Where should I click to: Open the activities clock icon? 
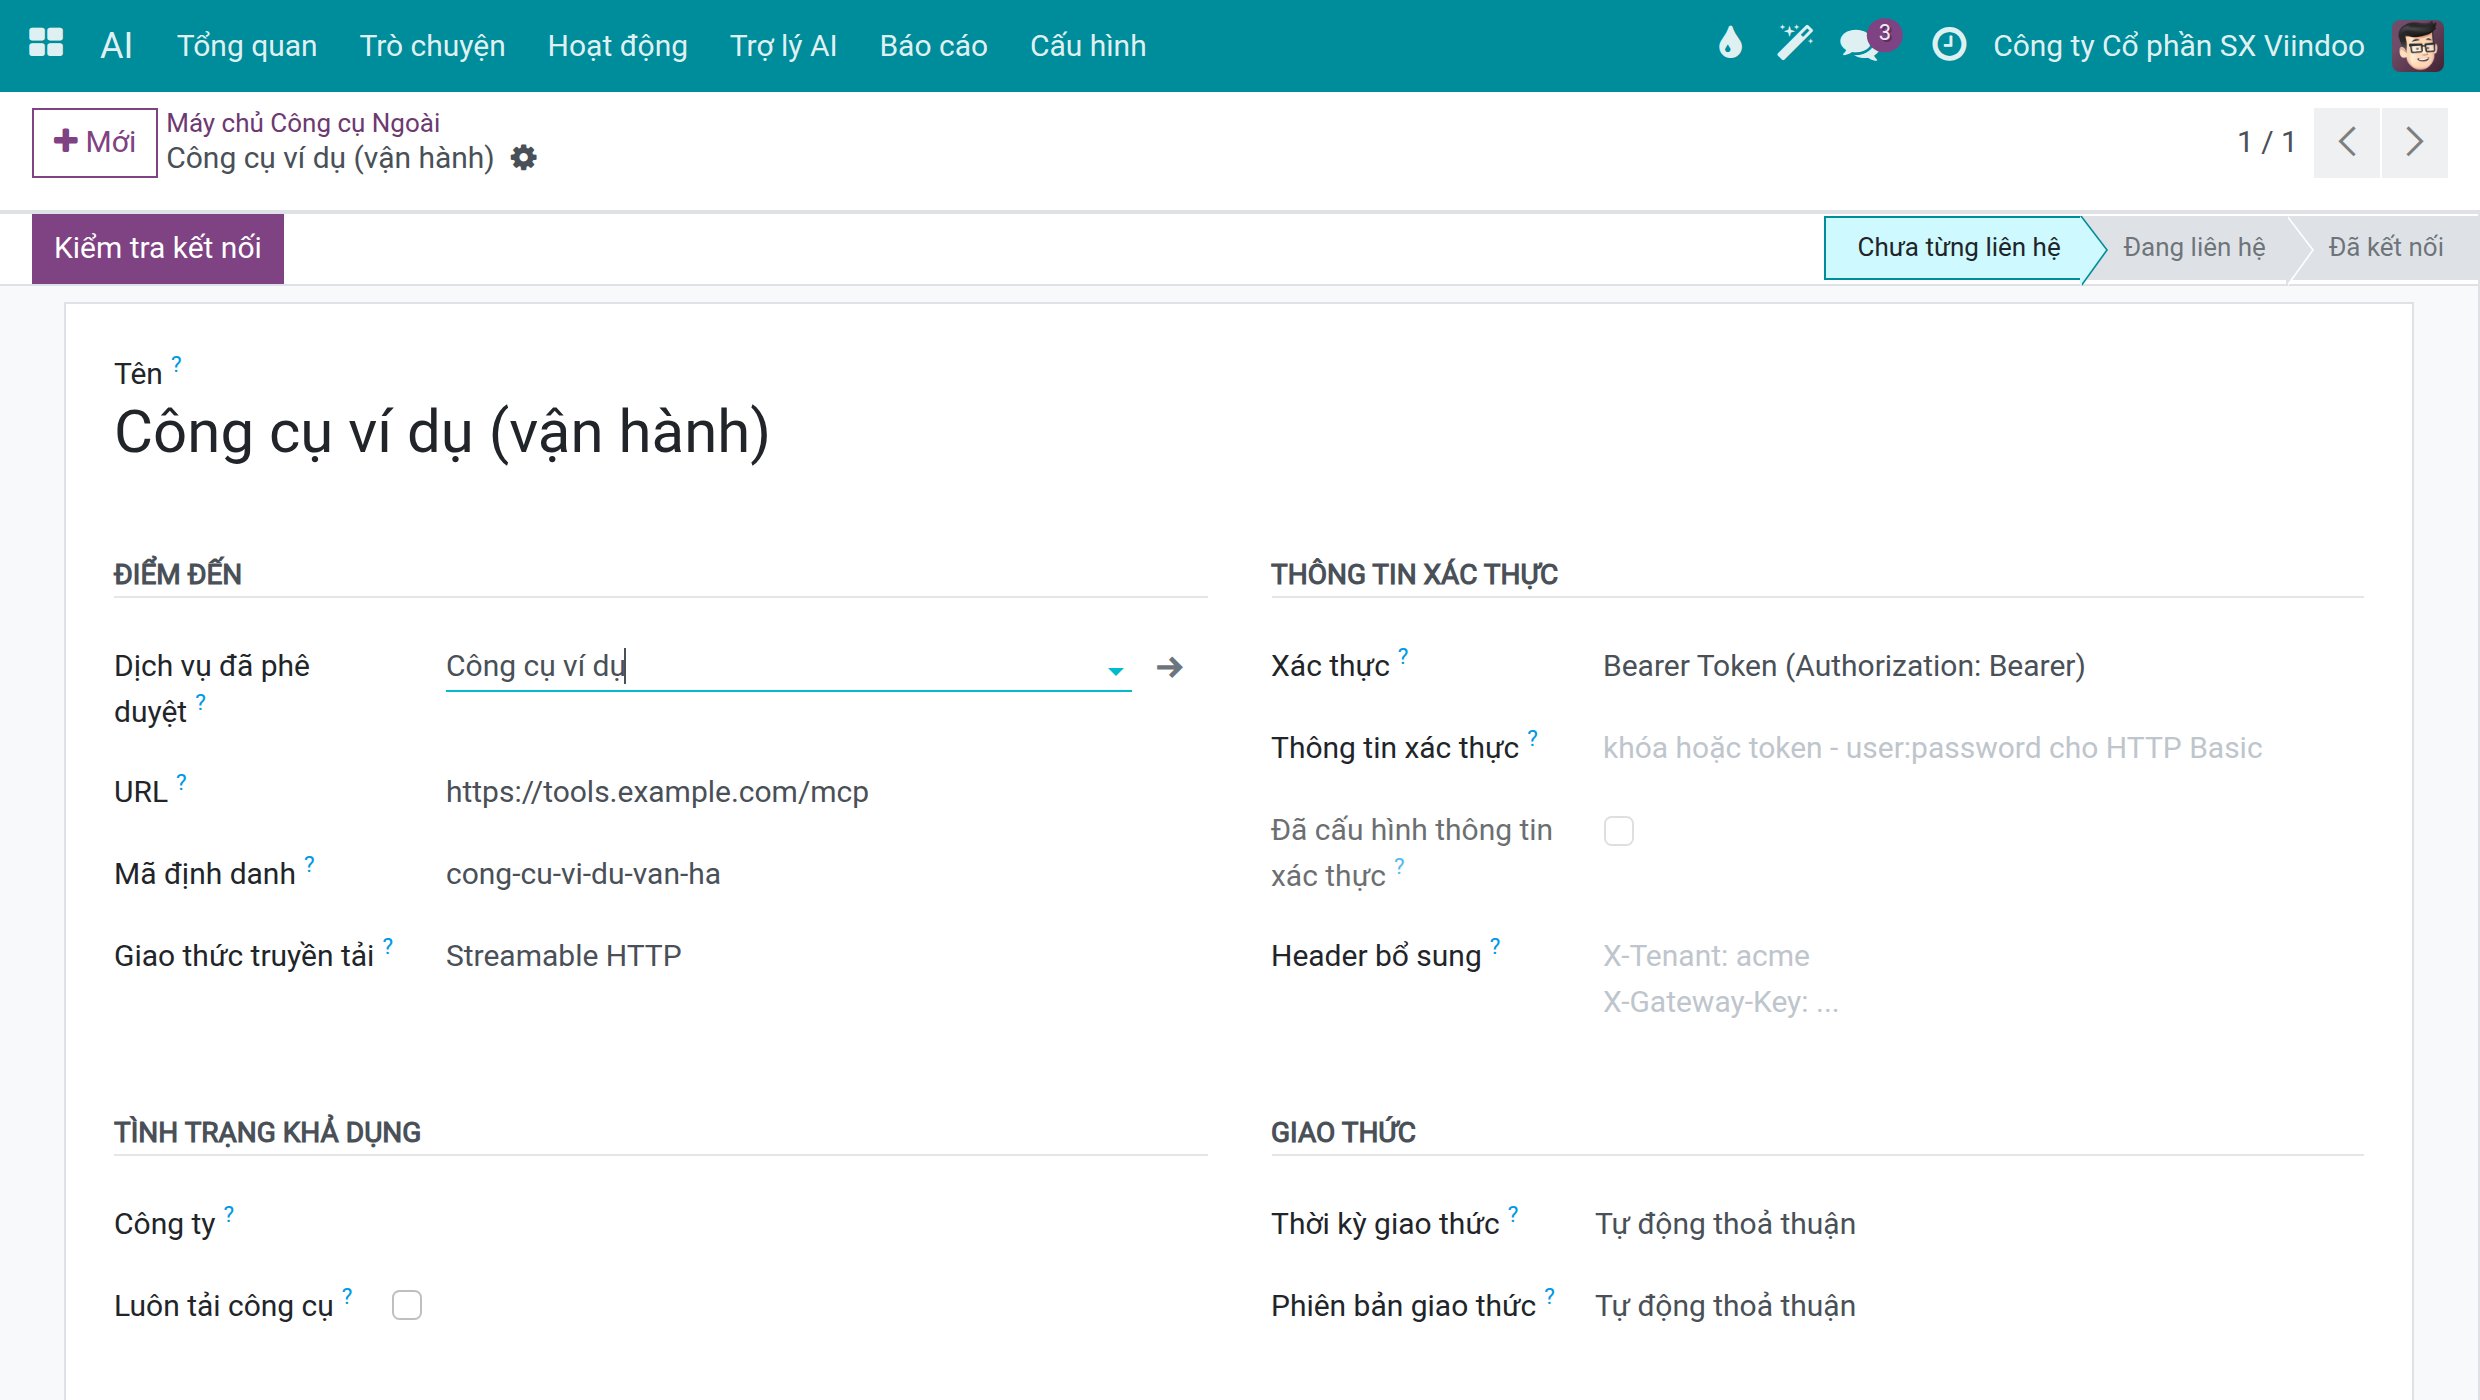1948,44
